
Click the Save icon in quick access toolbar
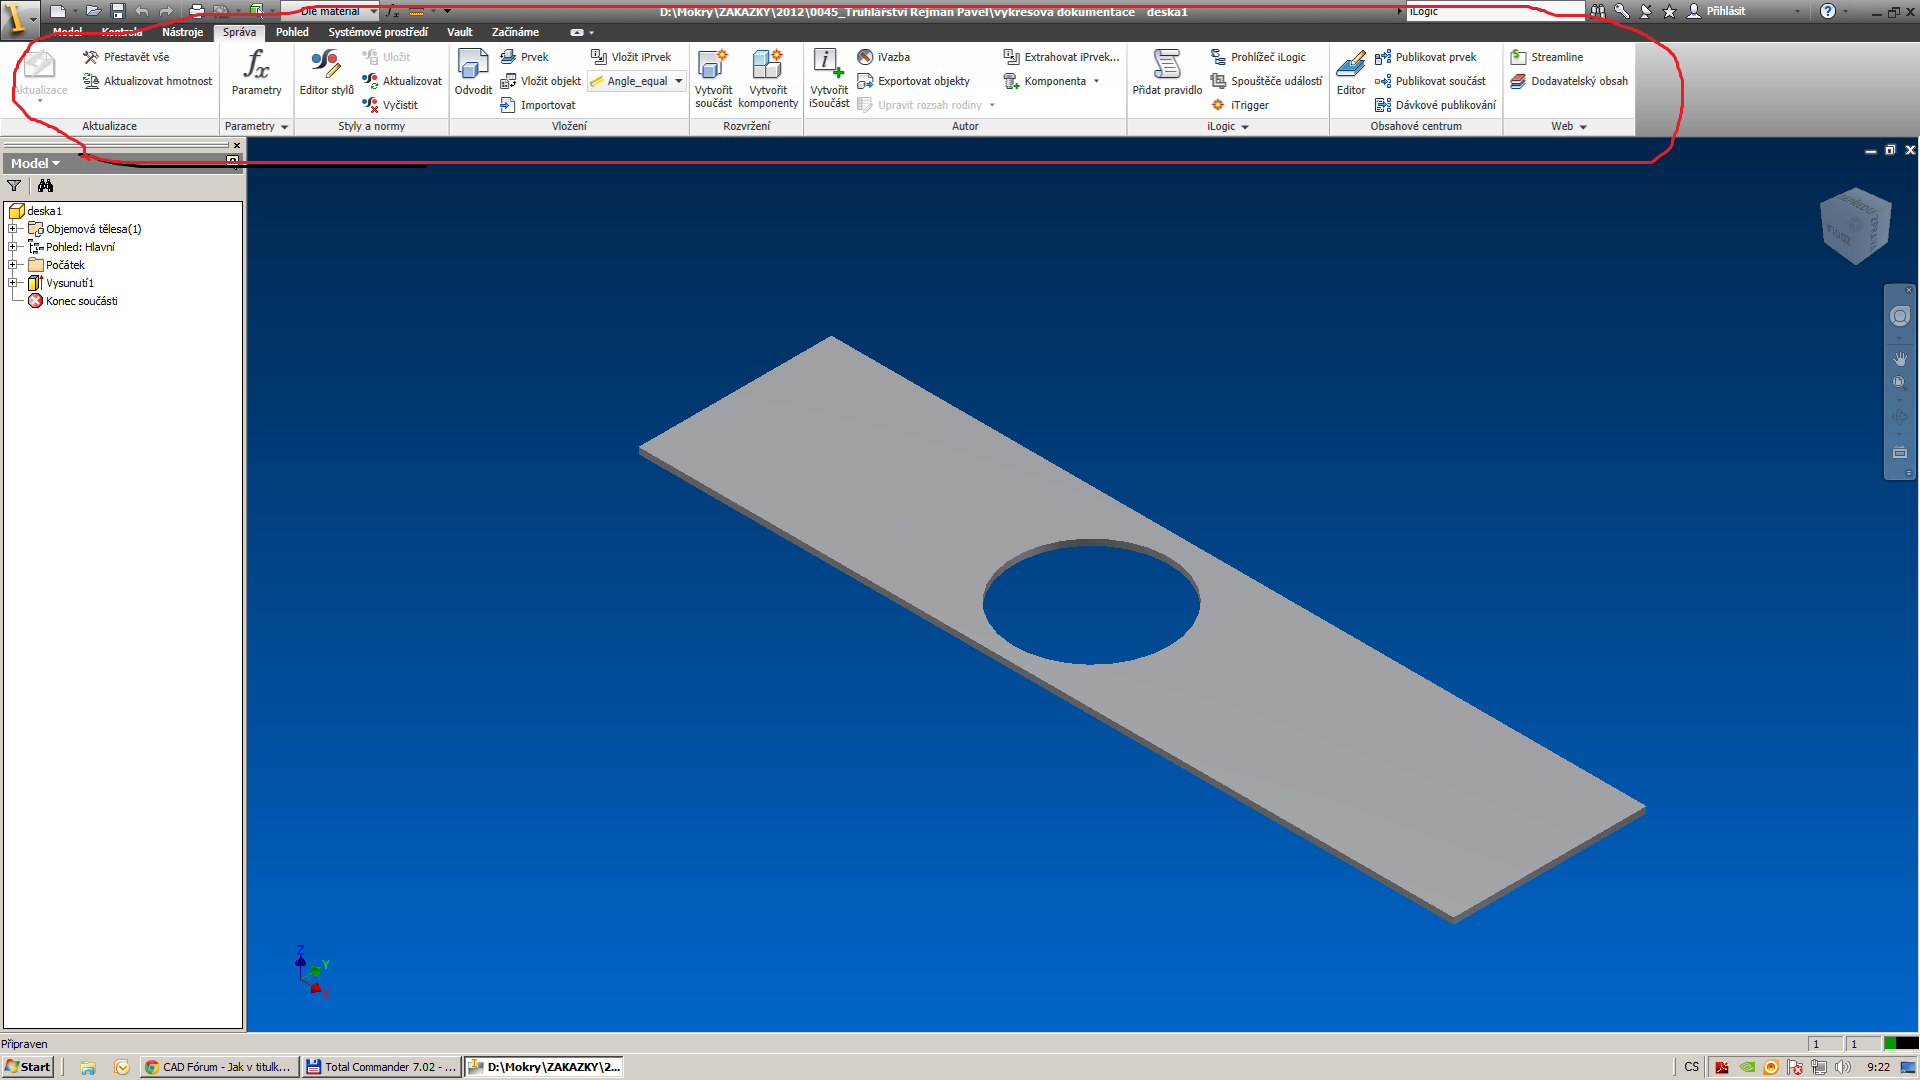tap(117, 11)
